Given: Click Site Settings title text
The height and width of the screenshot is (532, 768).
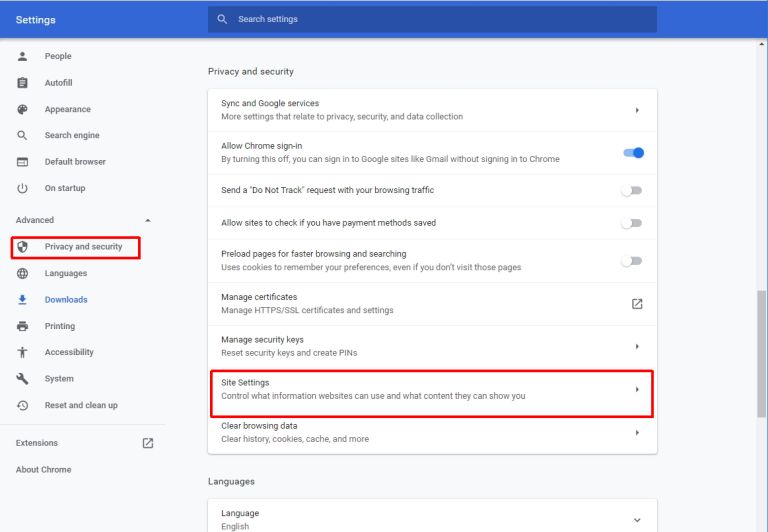Looking at the screenshot, I should click(245, 383).
